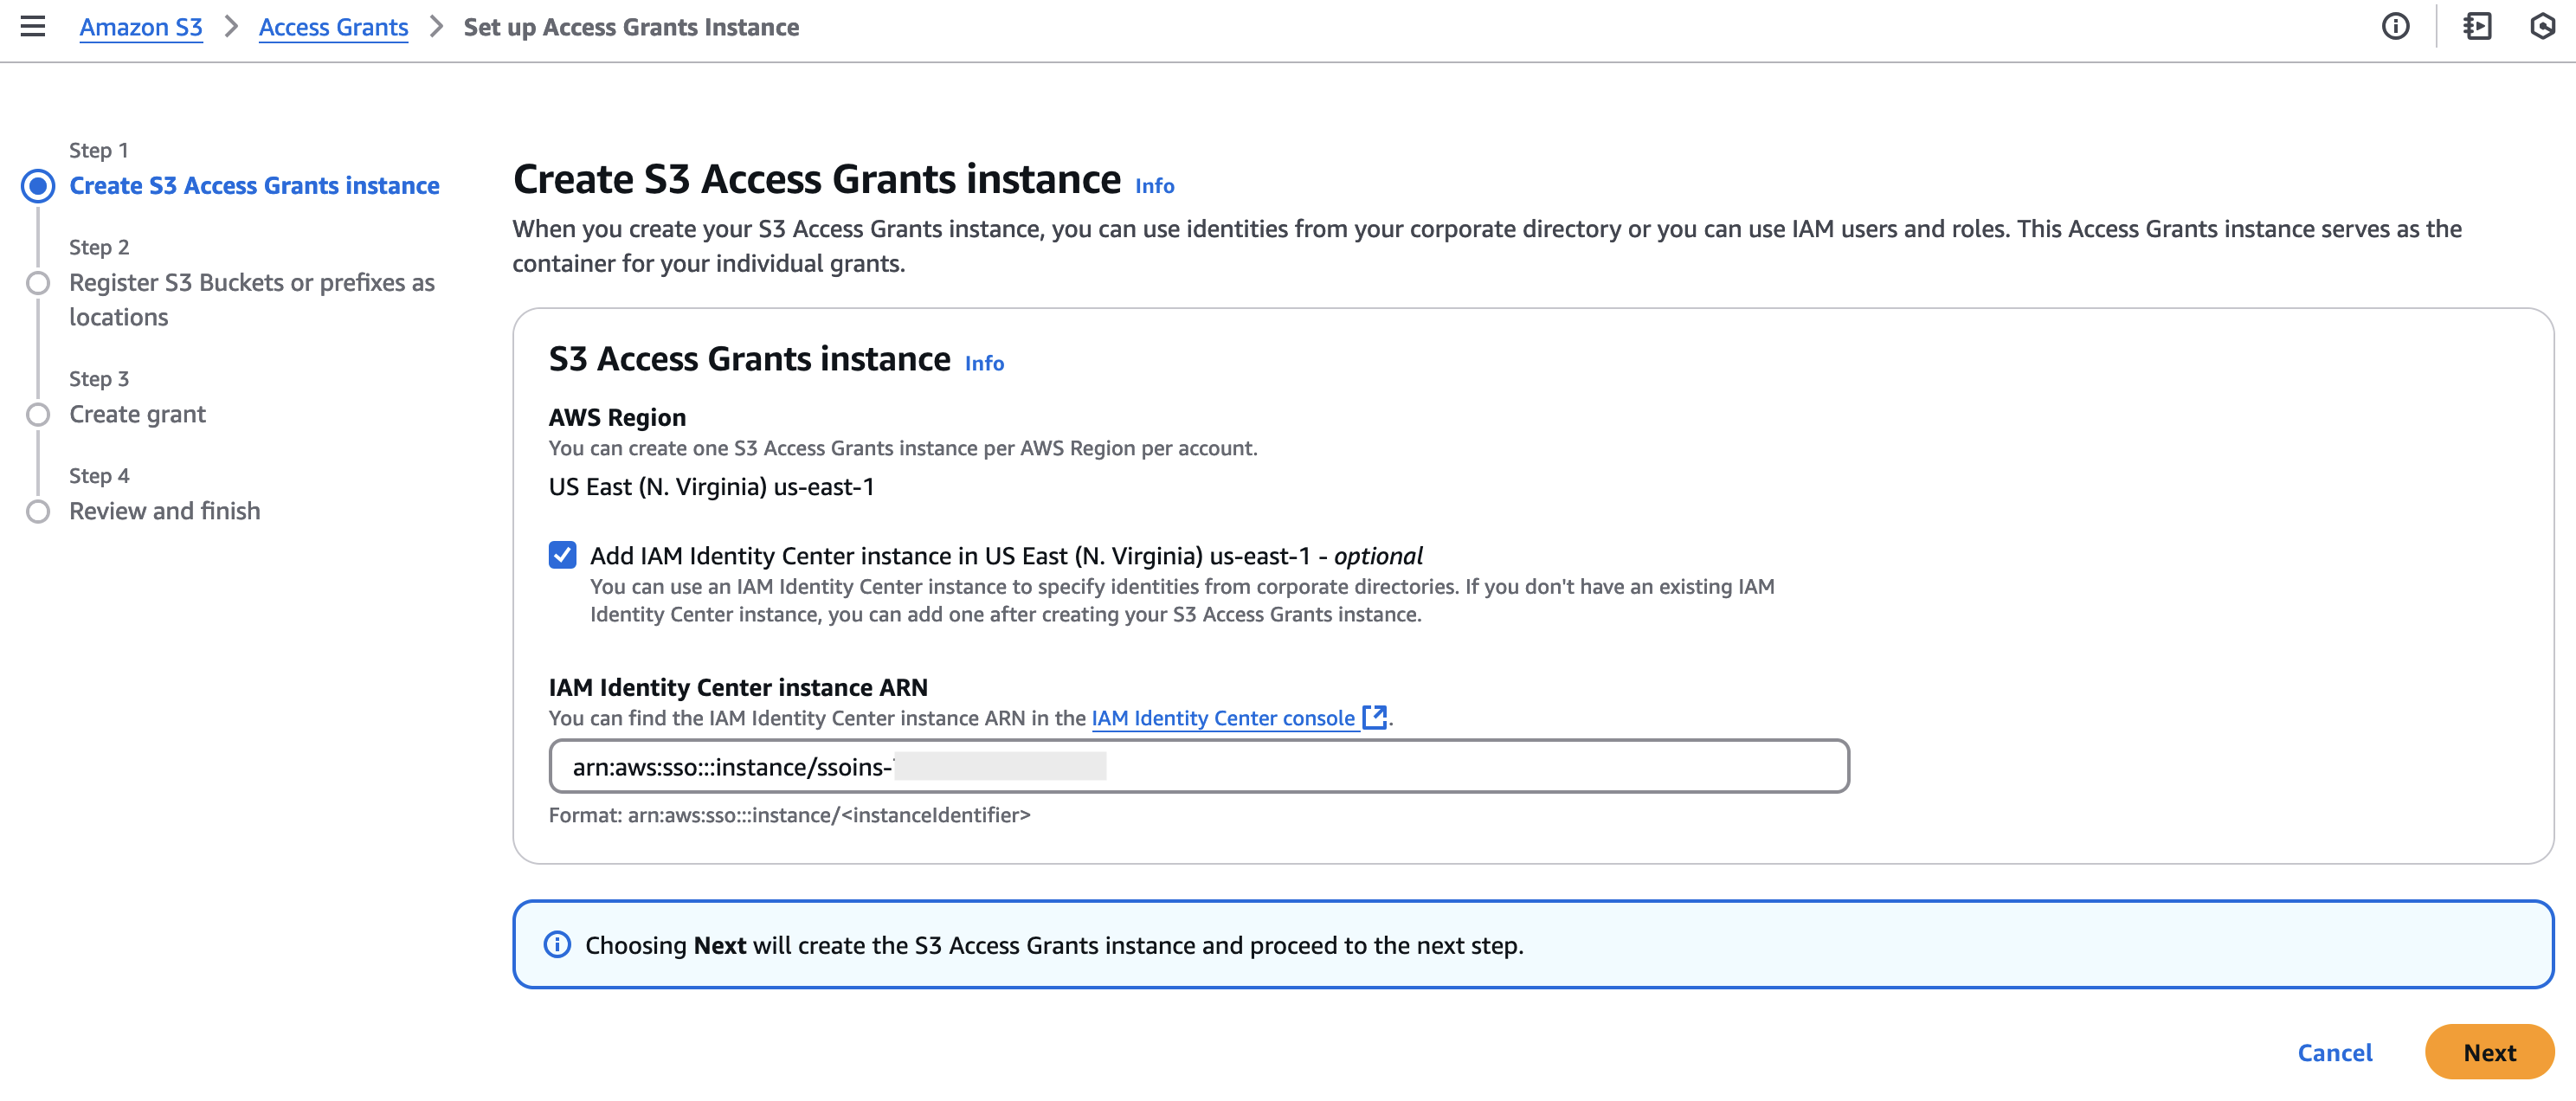Select the Review and finish step

click(x=163, y=511)
